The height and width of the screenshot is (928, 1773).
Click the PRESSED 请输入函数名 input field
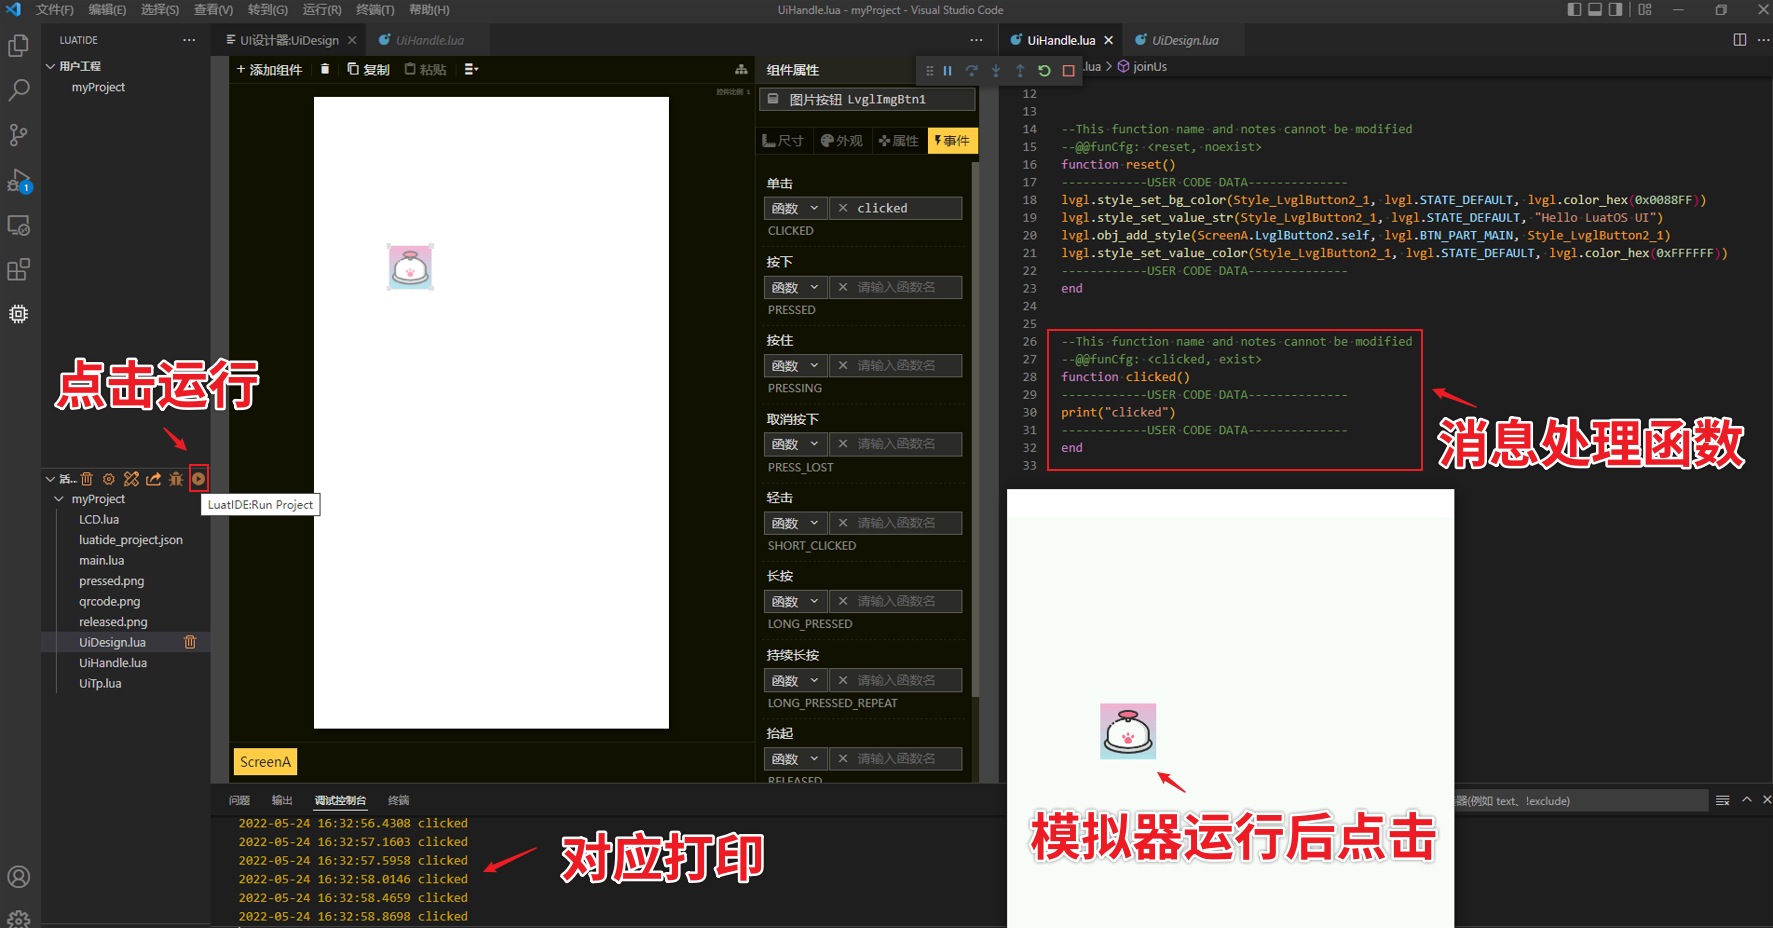896,287
